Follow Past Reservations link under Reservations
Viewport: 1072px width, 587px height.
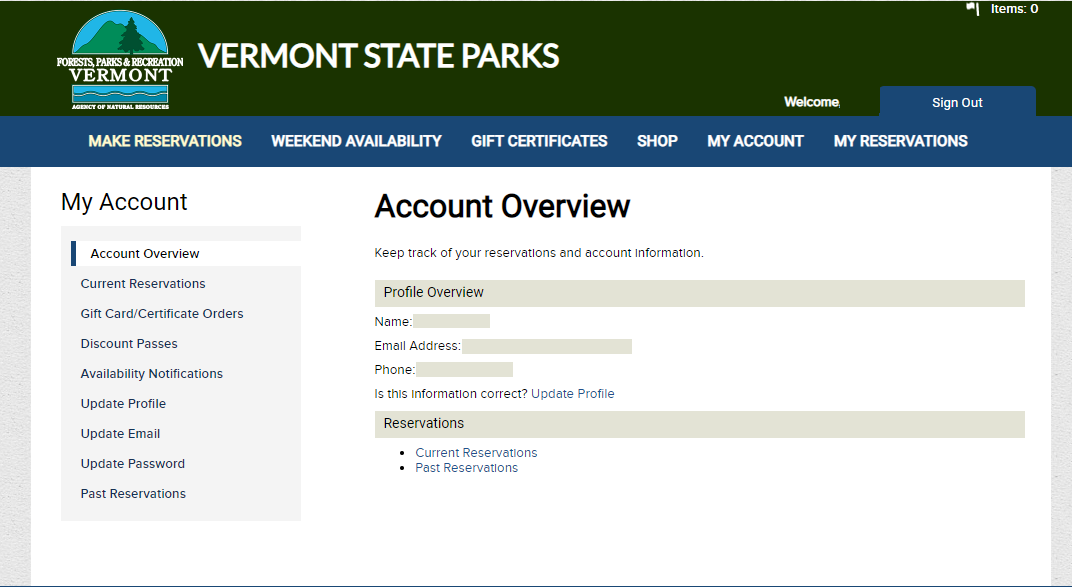466,467
